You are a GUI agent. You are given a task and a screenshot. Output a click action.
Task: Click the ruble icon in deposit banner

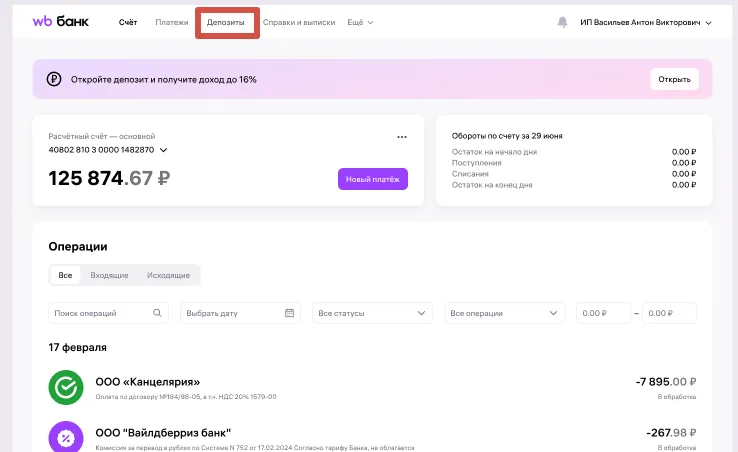click(x=54, y=79)
